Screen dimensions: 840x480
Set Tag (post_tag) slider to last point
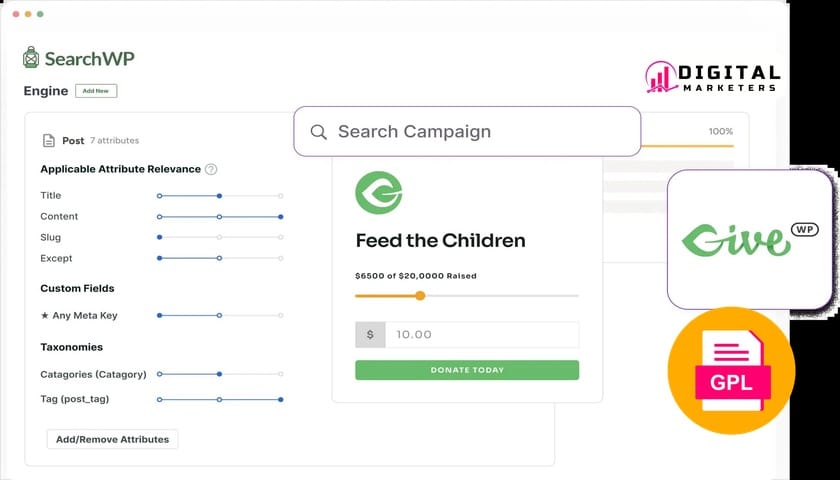click(281, 400)
